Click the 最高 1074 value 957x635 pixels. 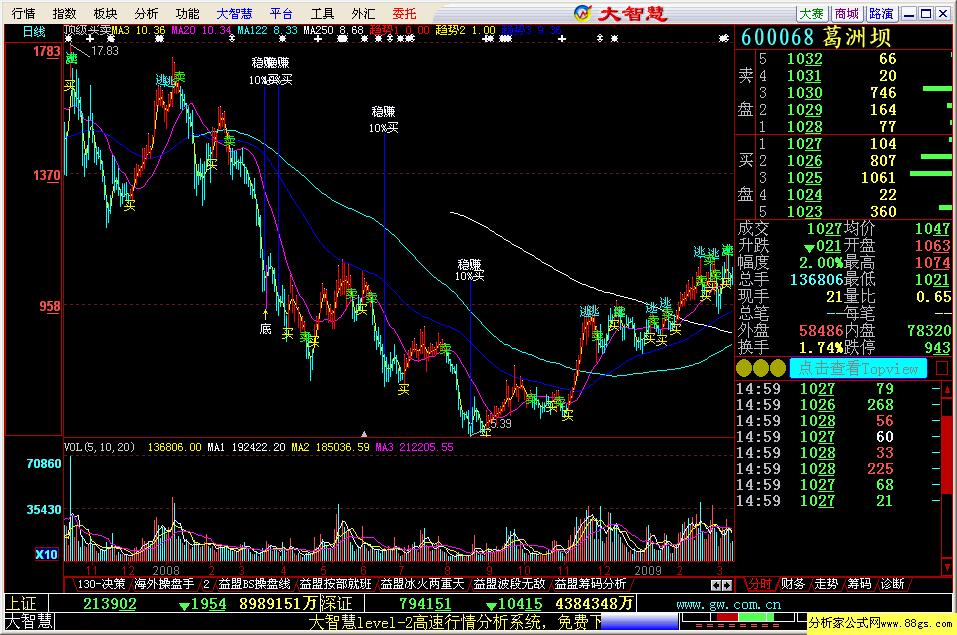coord(932,263)
